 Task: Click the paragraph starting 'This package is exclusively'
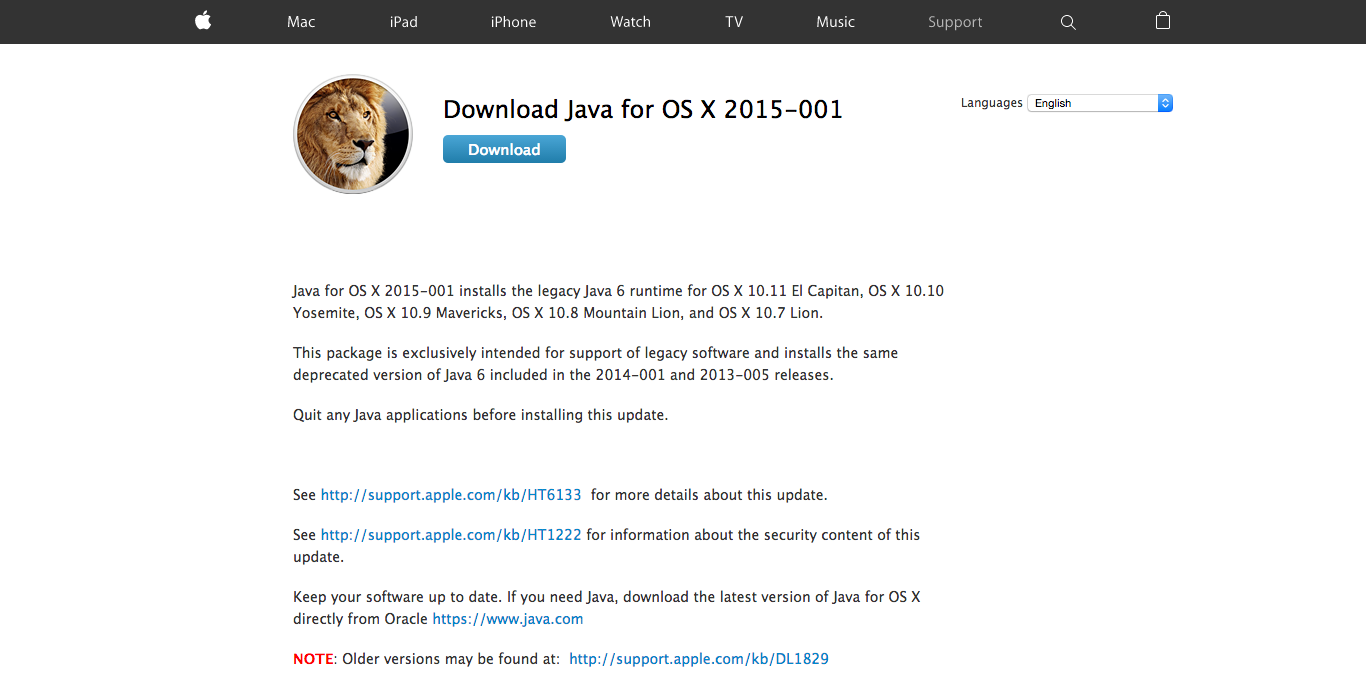[x=596, y=364]
